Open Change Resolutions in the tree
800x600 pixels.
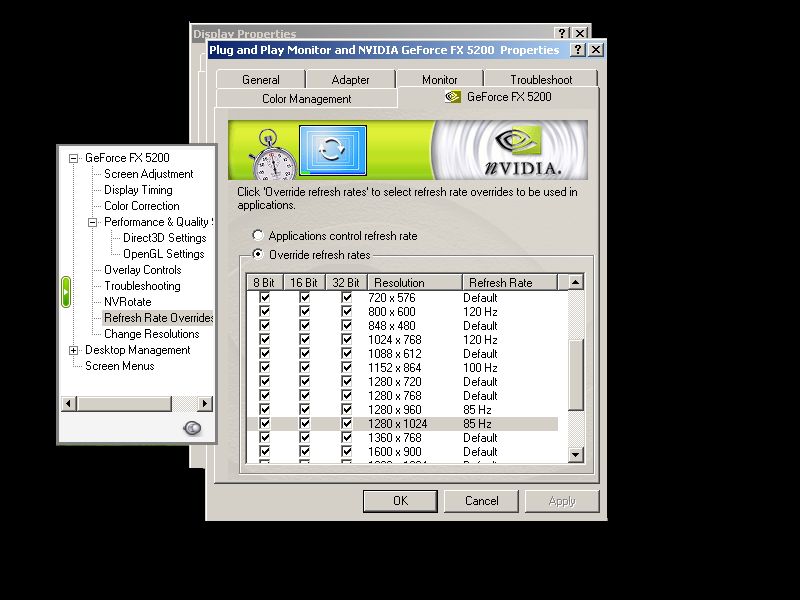tap(152, 334)
